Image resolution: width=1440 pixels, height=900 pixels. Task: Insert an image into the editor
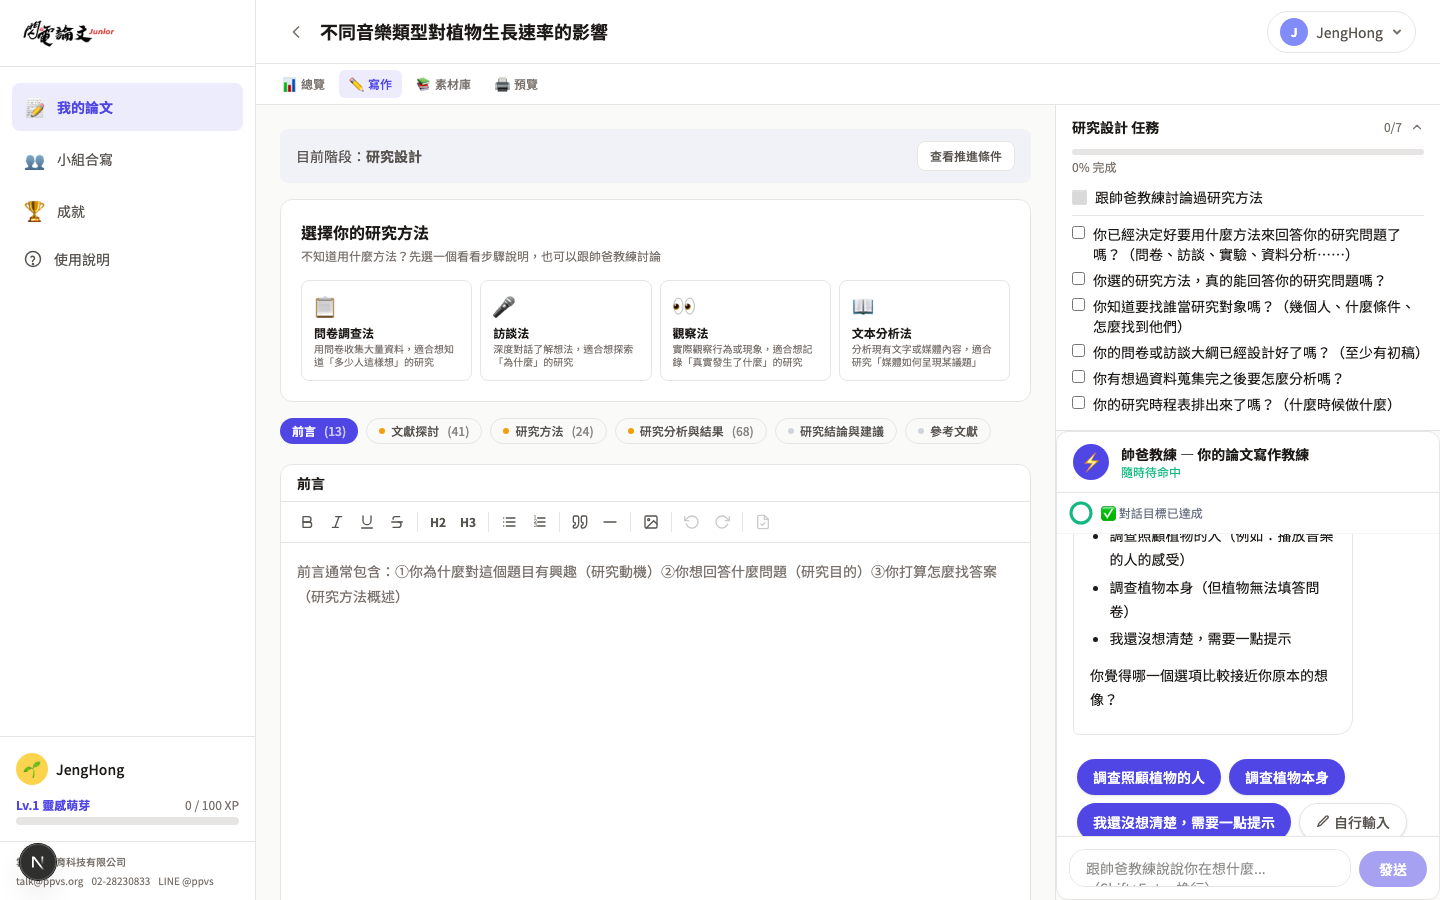click(651, 521)
